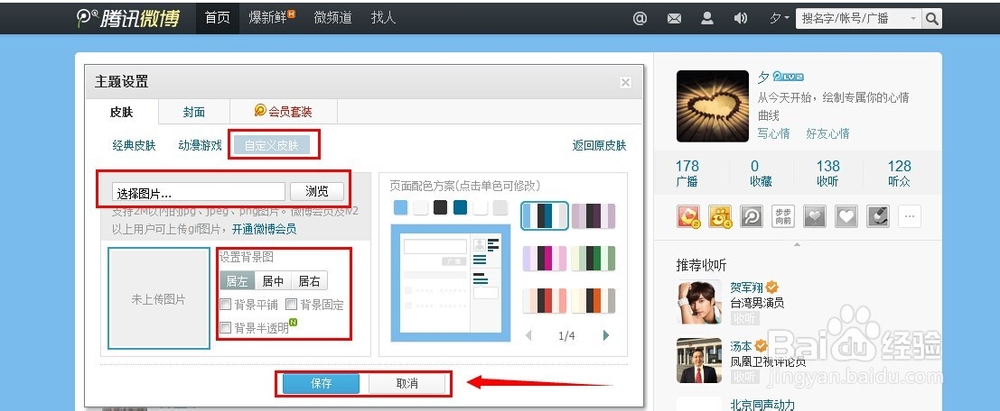Set background alignment to 居左
The height and width of the screenshot is (411, 1000).
[237, 281]
